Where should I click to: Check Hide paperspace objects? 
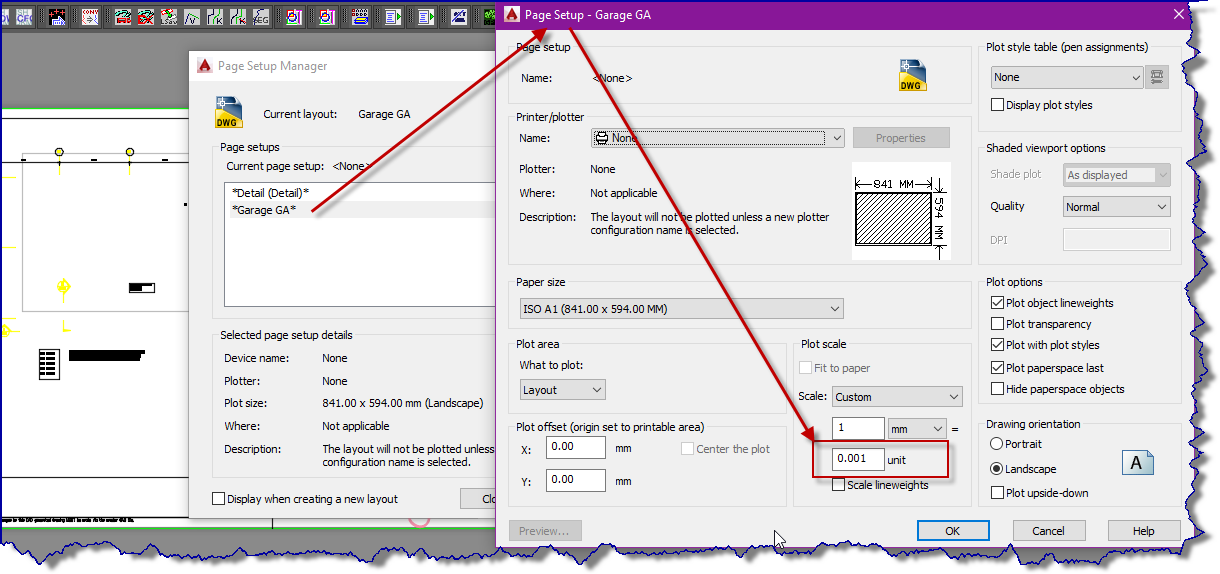(x=998, y=389)
